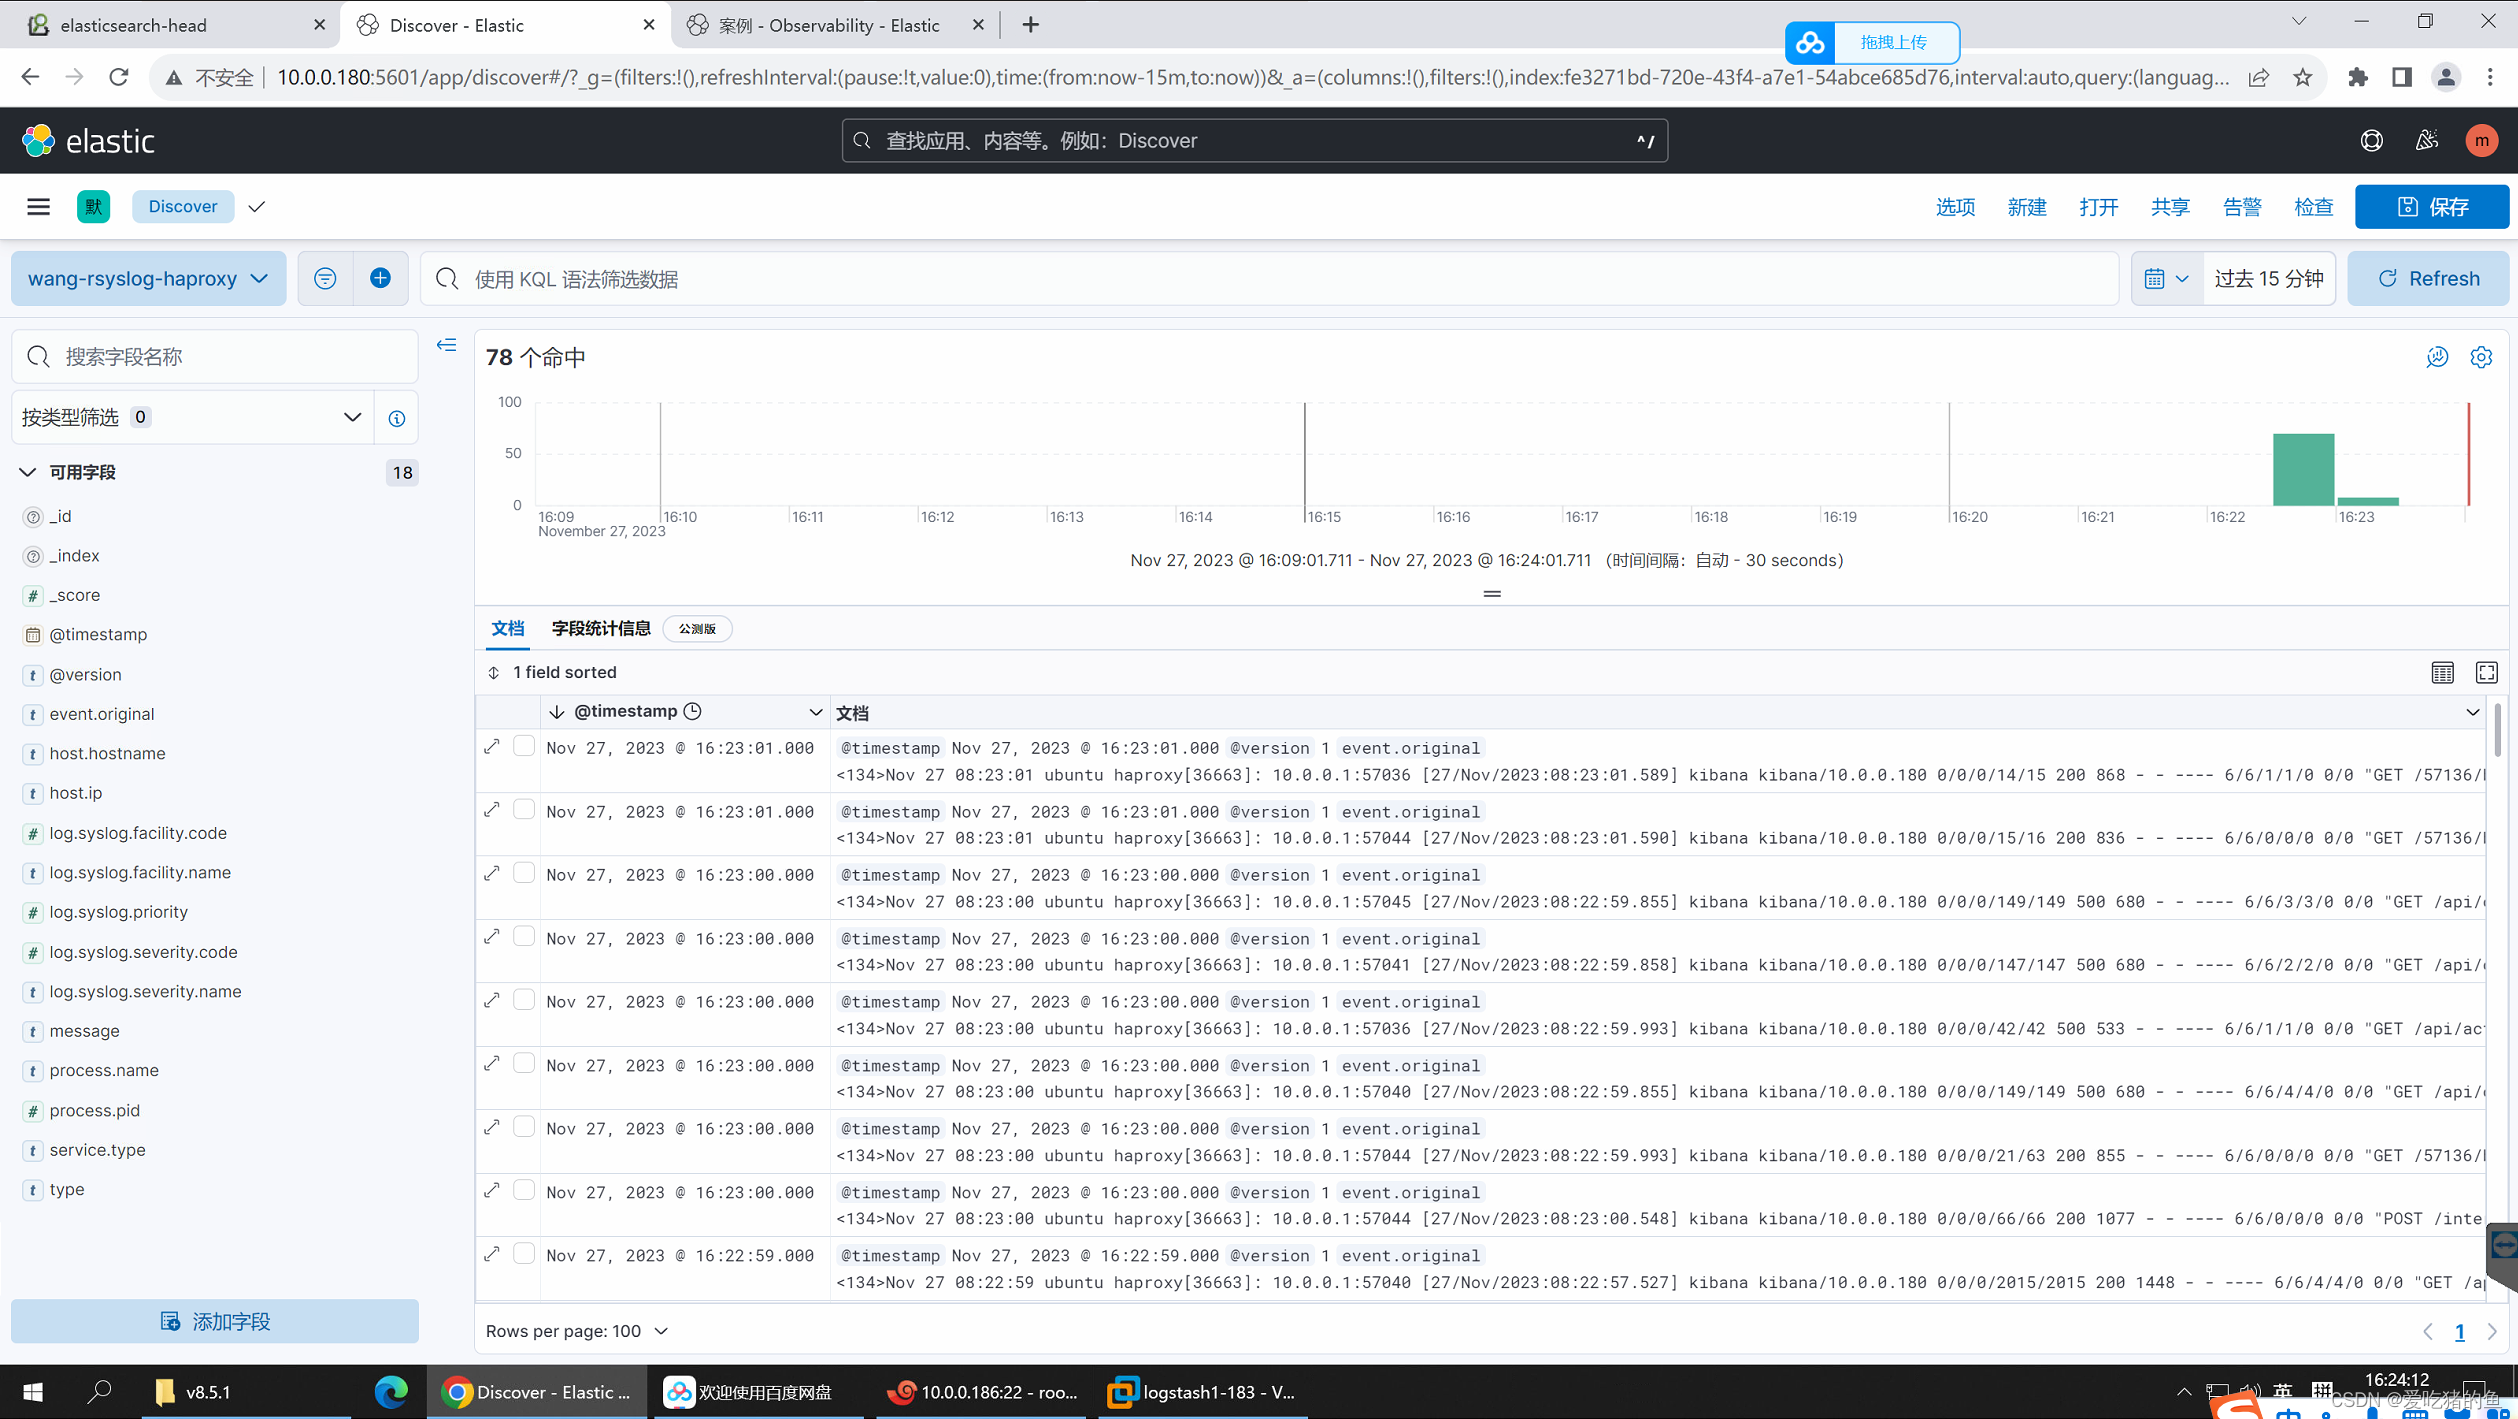Save the search with the save button
Viewport: 2518px width, 1419px height.
click(x=2431, y=207)
